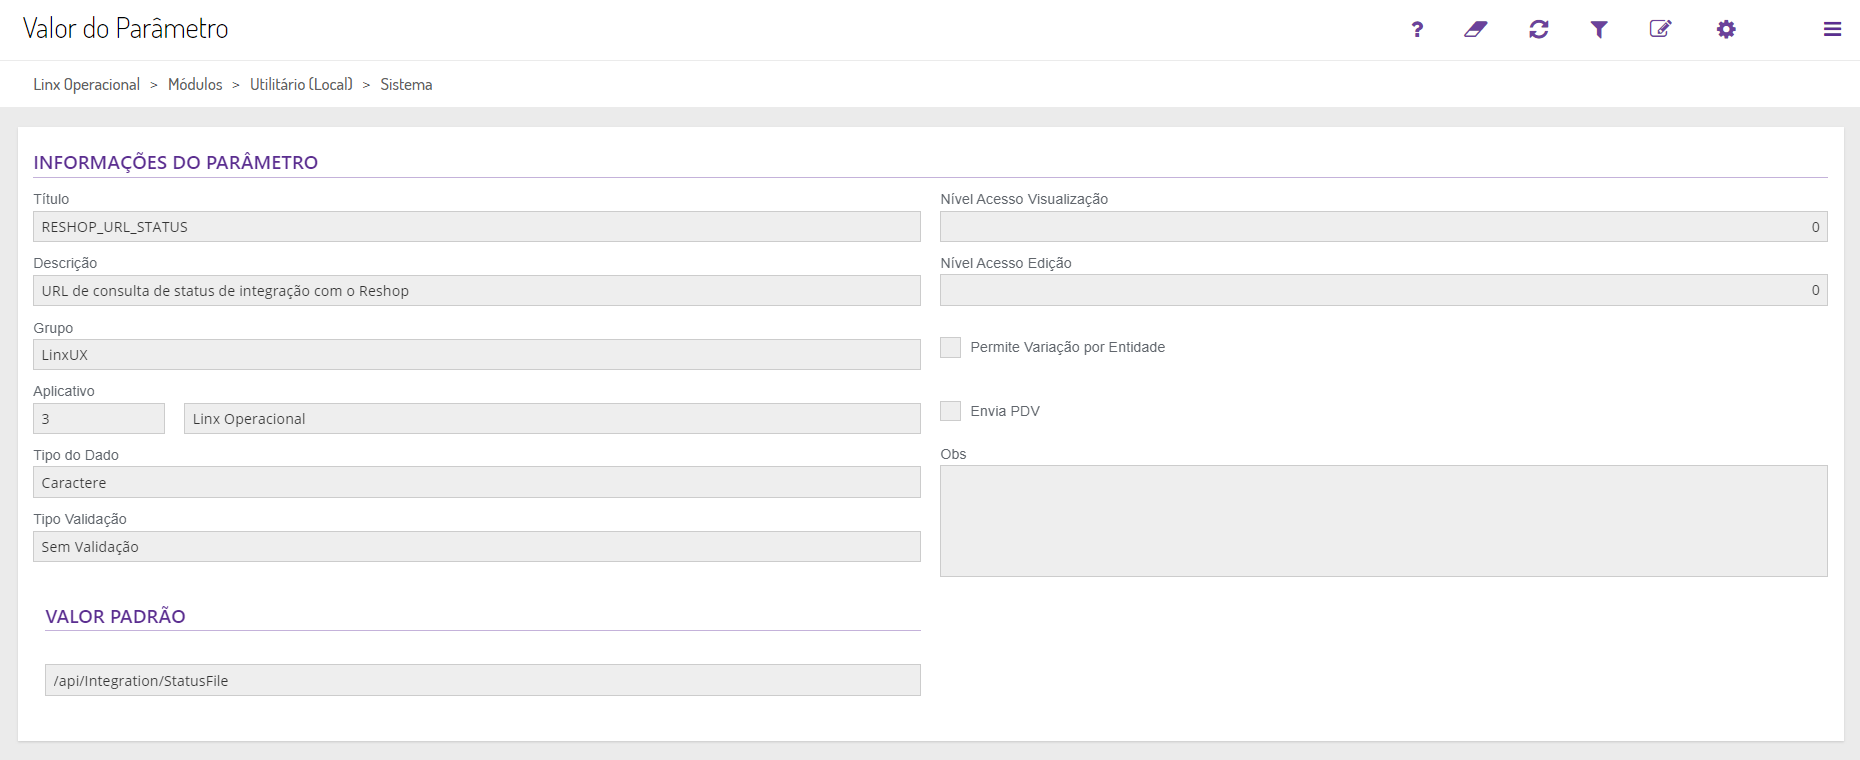Open the Tipo do Dado field
The image size is (1860, 760).
[x=476, y=483]
